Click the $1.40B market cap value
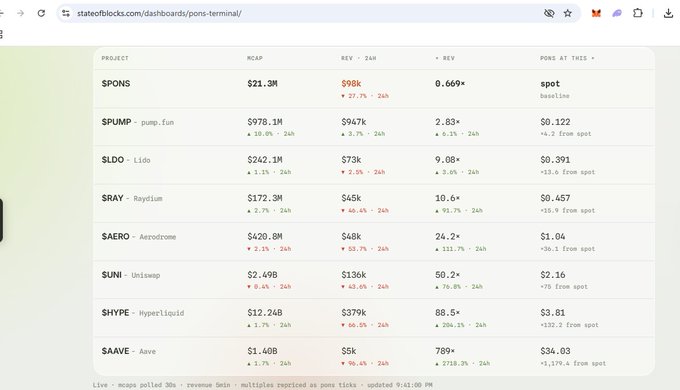This screenshot has width=680, height=390. coord(262,351)
